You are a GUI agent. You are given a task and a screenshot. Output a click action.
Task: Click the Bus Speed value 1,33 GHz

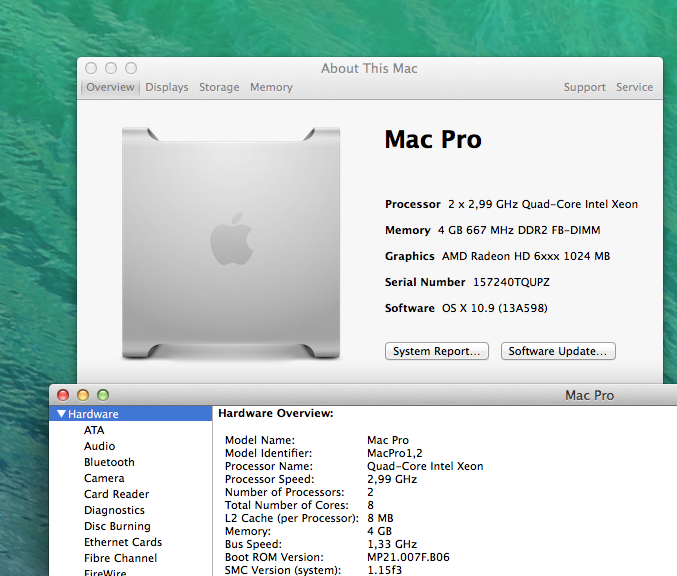point(392,544)
